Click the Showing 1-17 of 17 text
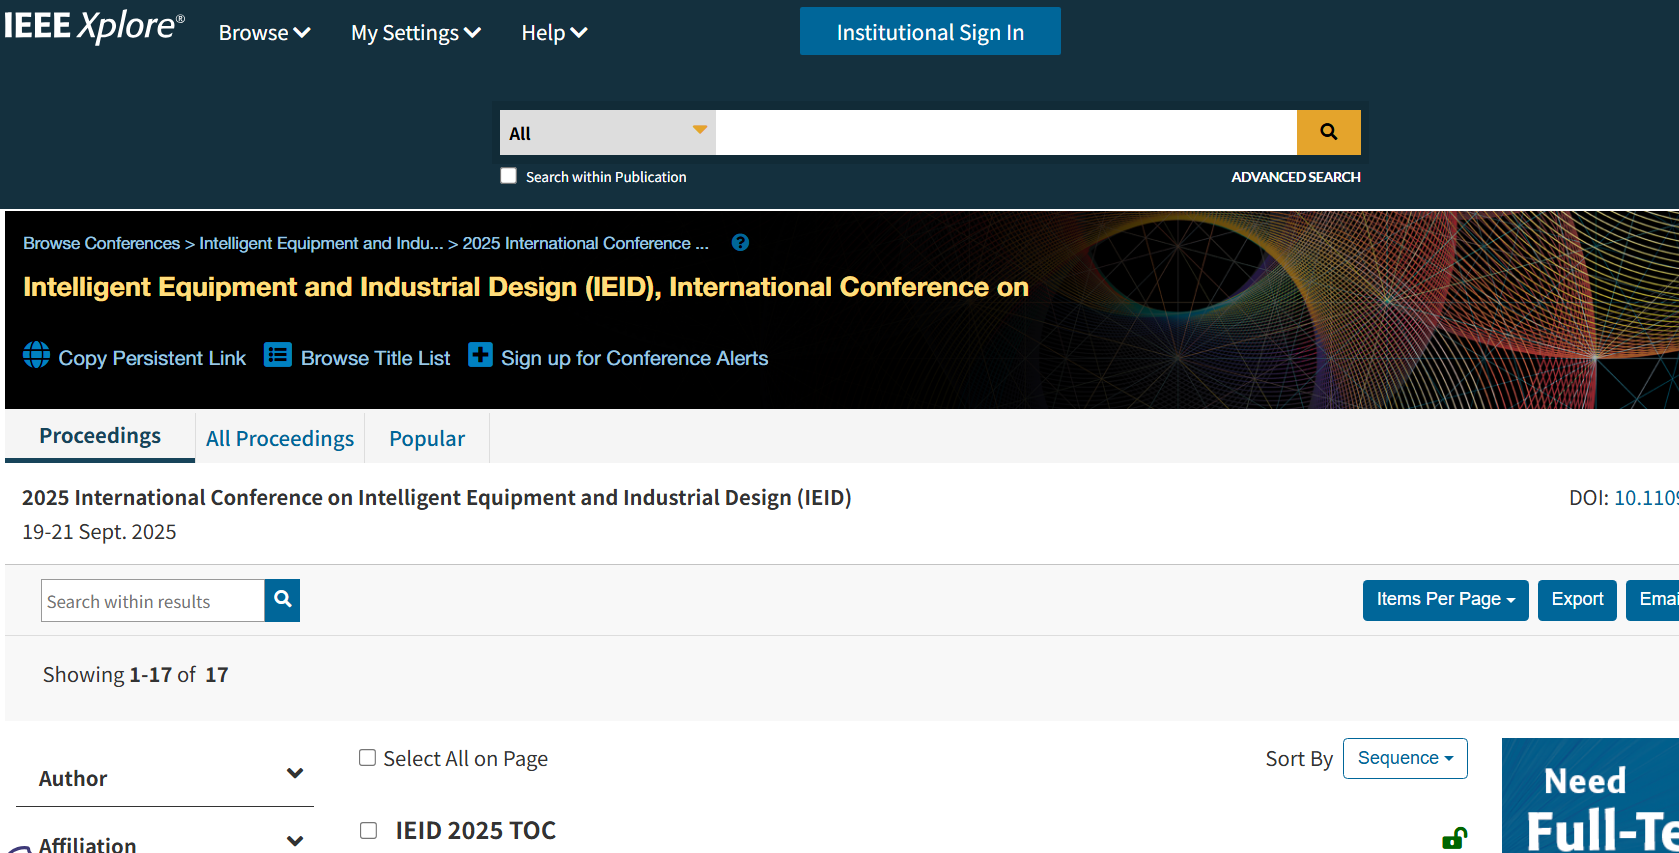This screenshot has height=853, width=1679. click(x=135, y=675)
